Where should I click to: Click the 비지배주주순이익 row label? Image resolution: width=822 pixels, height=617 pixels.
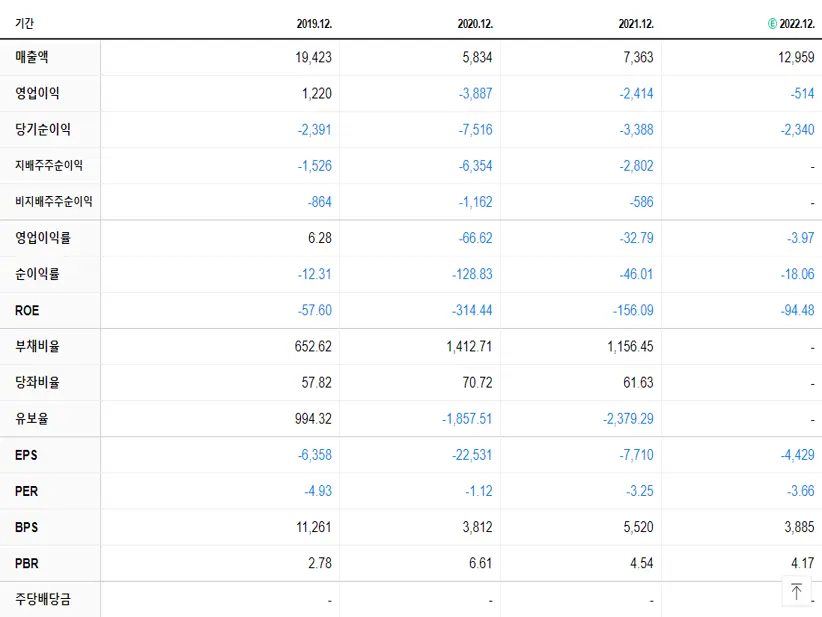[53, 201]
